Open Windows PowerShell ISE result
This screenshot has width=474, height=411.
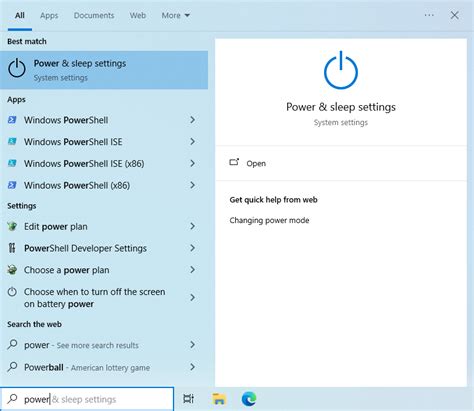pyautogui.click(x=104, y=142)
